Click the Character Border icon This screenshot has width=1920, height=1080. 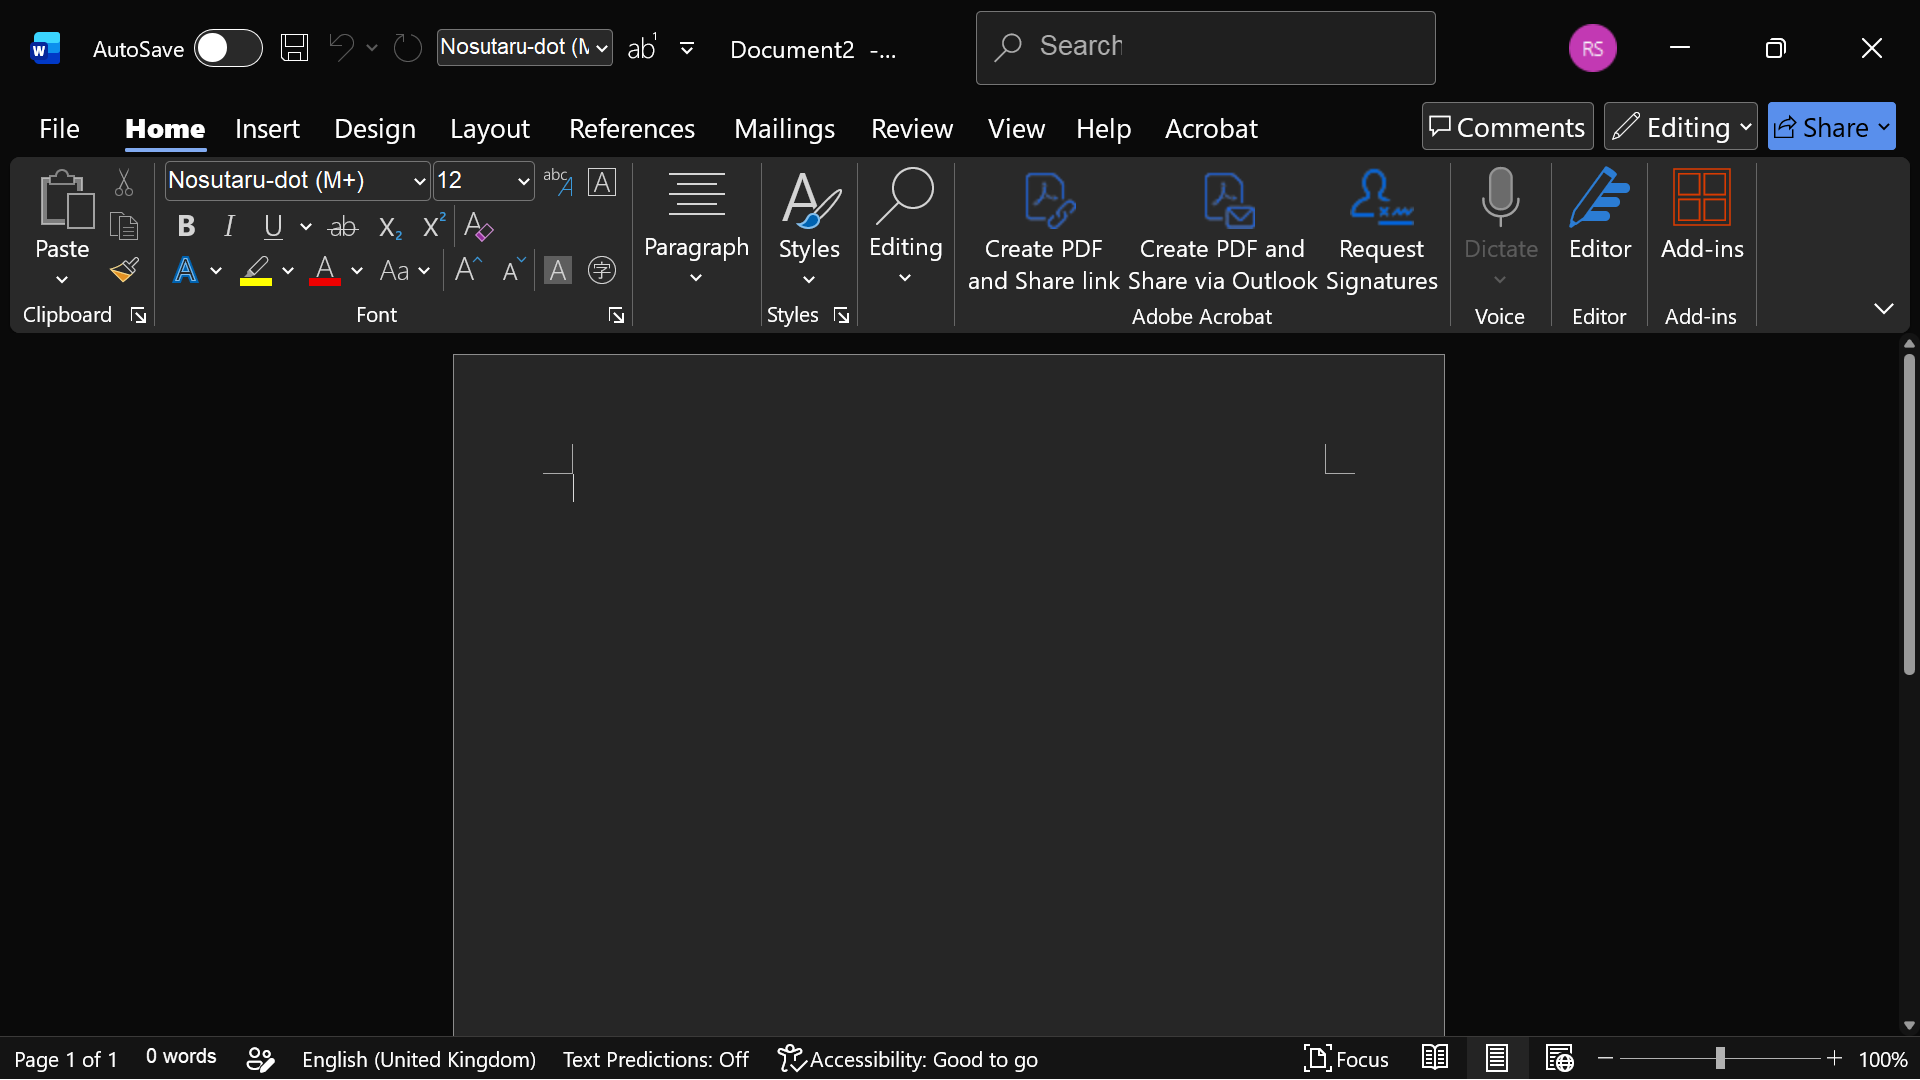click(602, 182)
